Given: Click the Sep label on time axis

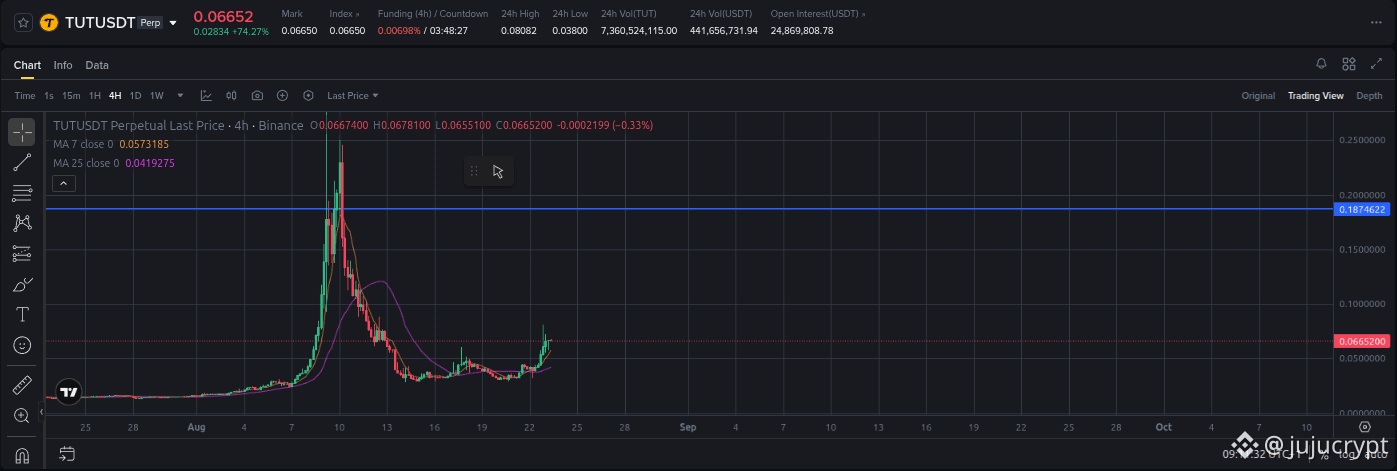Looking at the screenshot, I should tap(688, 427).
